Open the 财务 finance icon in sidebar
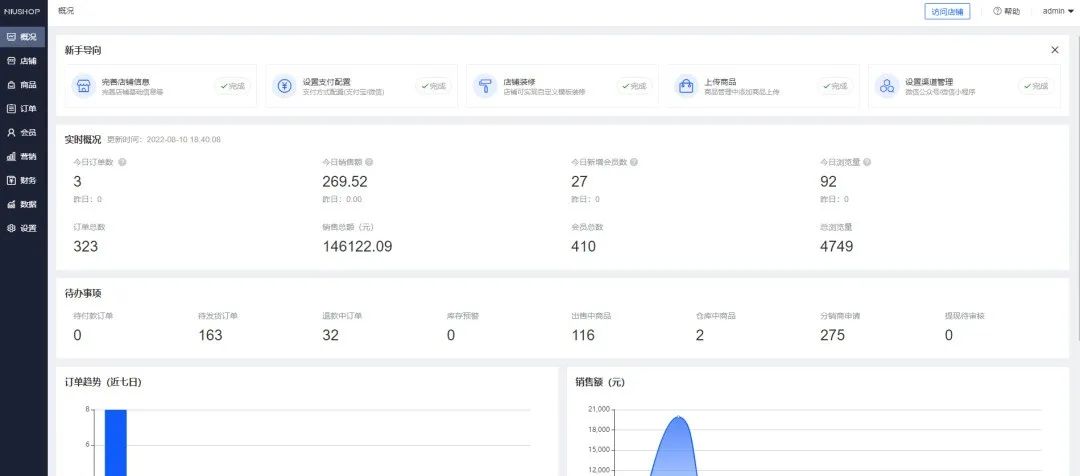The width and height of the screenshot is (1080, 476). click(x=11, y=180)
